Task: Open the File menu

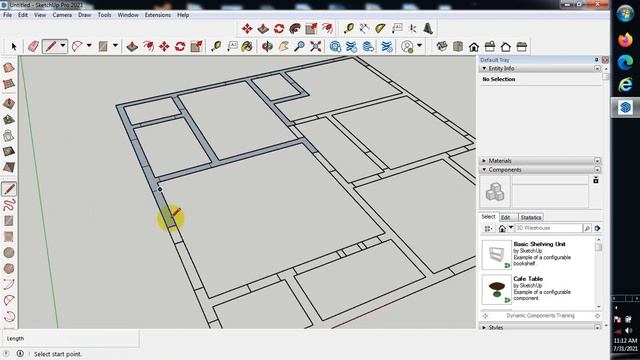Action: point(7,15)
